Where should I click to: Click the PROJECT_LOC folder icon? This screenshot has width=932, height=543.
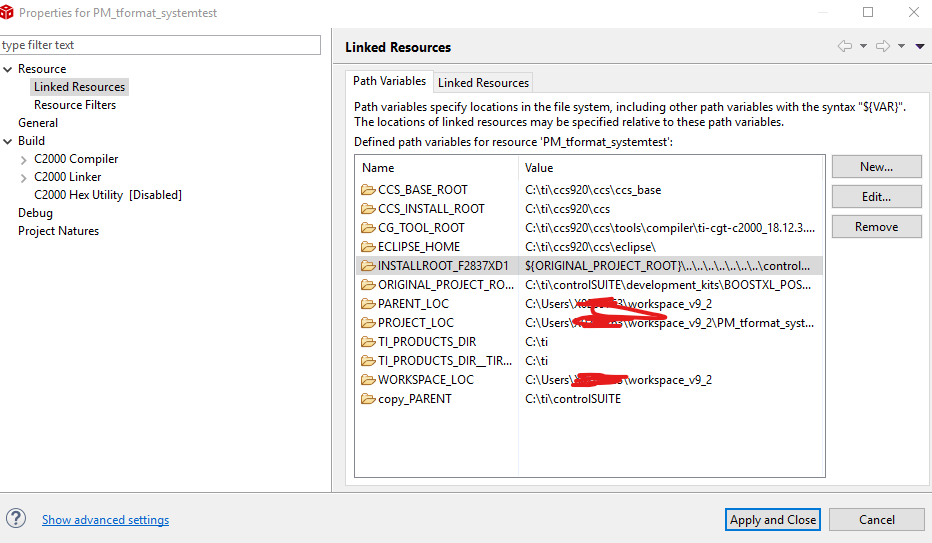367,323
